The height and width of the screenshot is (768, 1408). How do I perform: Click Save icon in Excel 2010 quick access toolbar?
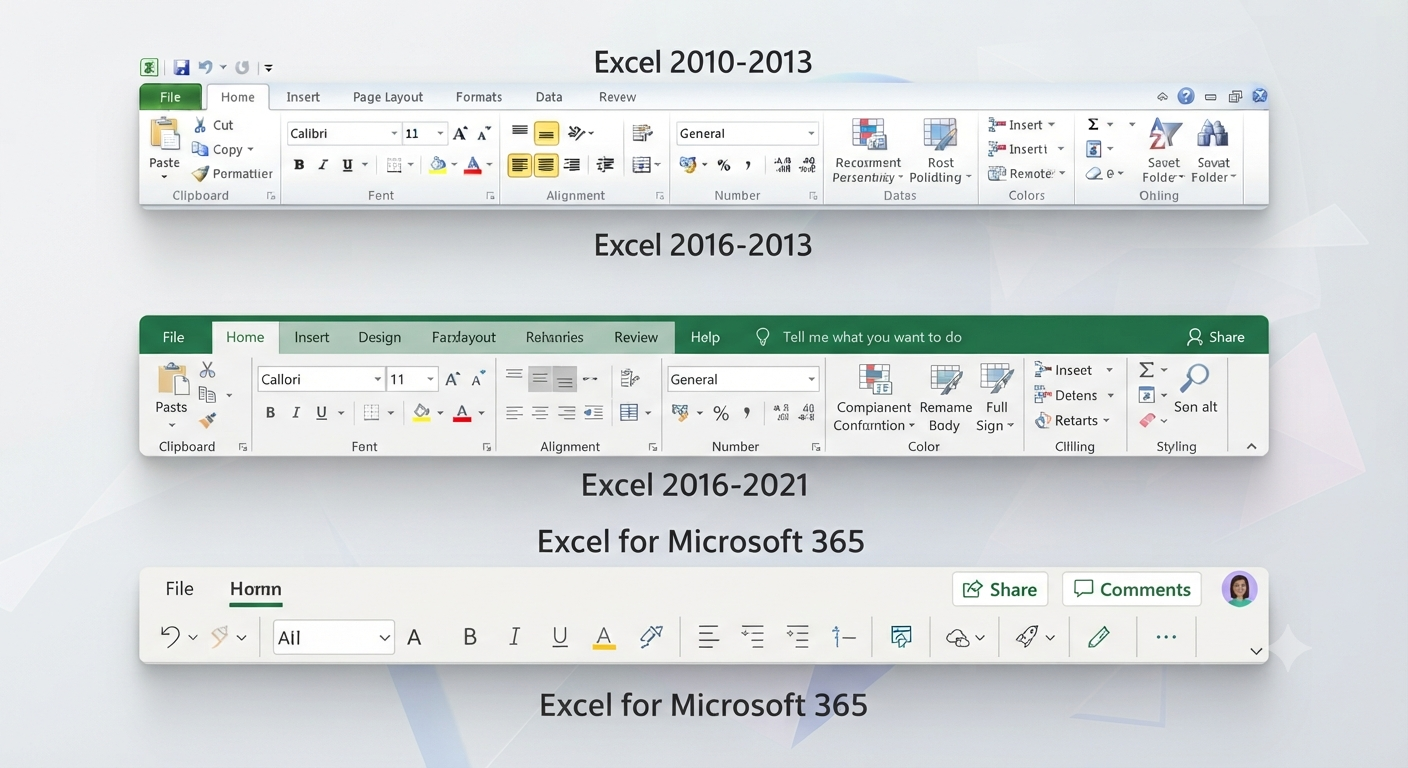pos(181,68)
